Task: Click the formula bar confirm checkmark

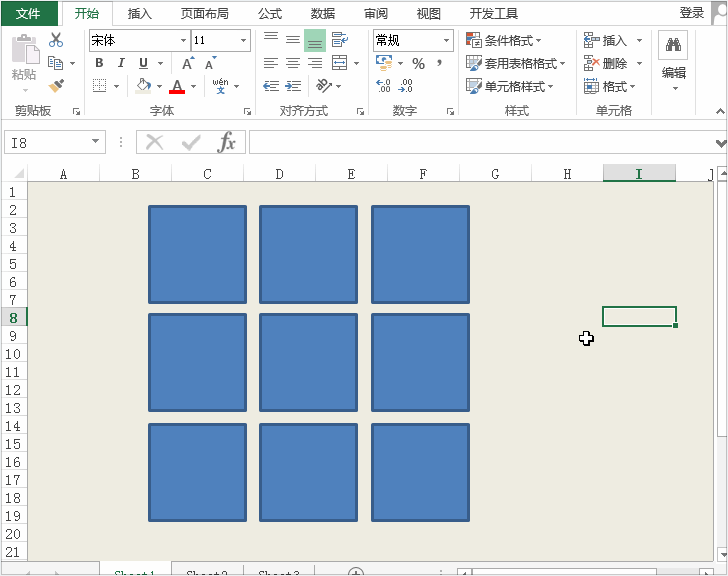Action: [191, 142]
